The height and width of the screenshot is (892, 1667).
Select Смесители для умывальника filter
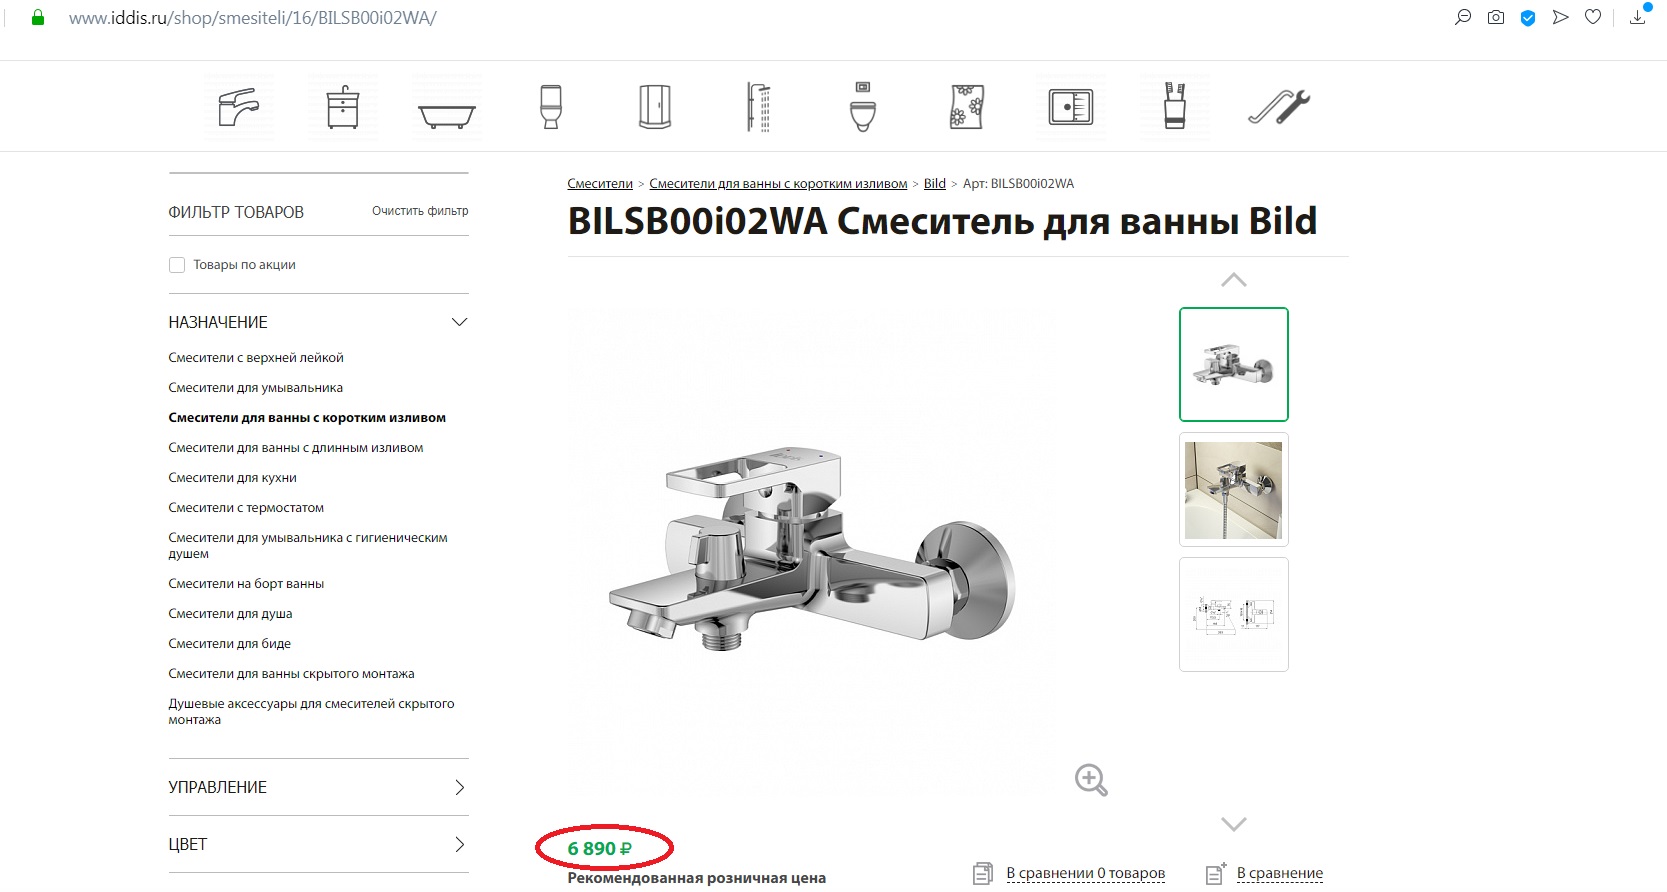click(x=256, y=388)
